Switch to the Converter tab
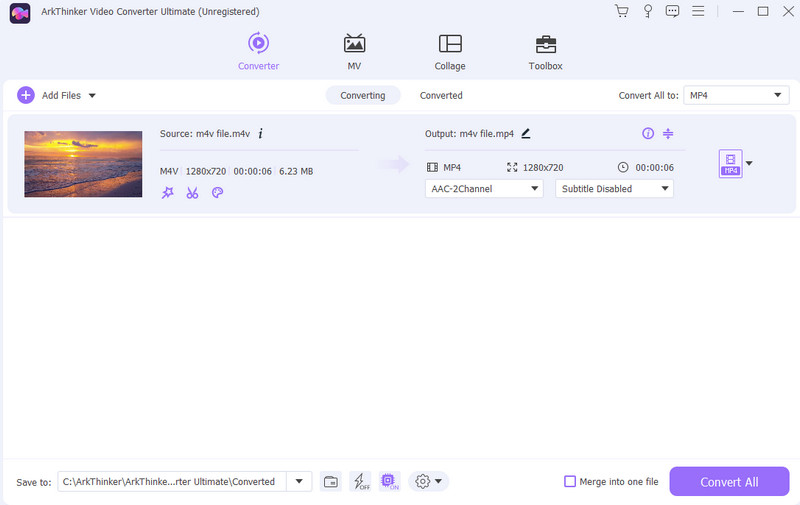The image size is (800, 505). [x=258, y=51]
